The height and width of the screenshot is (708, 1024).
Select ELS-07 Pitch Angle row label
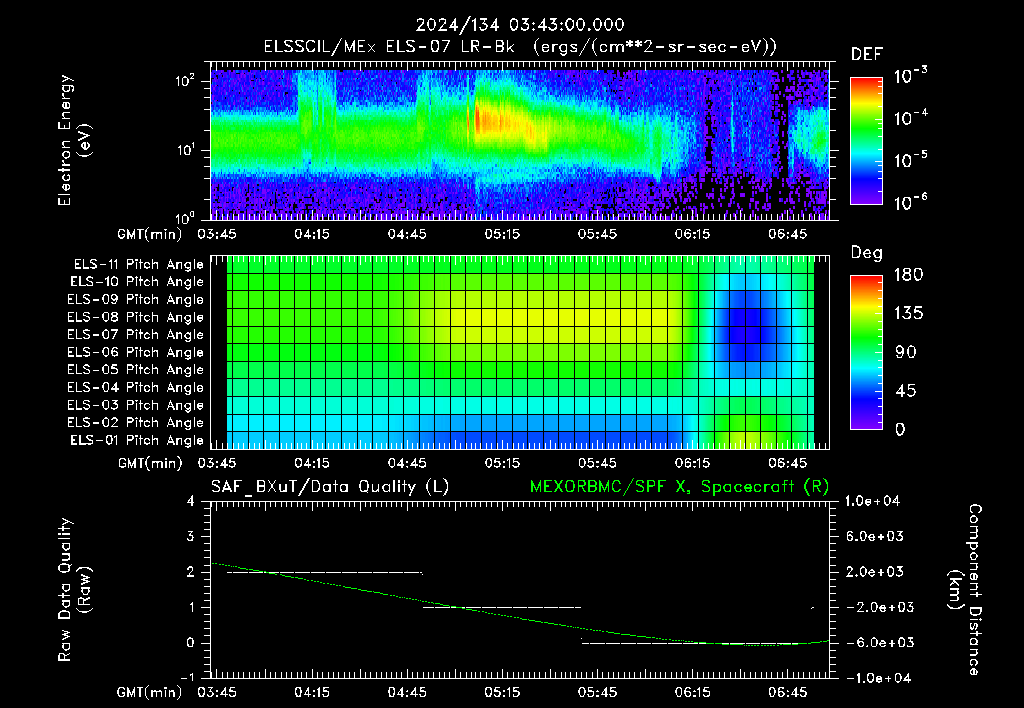[136, 334]
